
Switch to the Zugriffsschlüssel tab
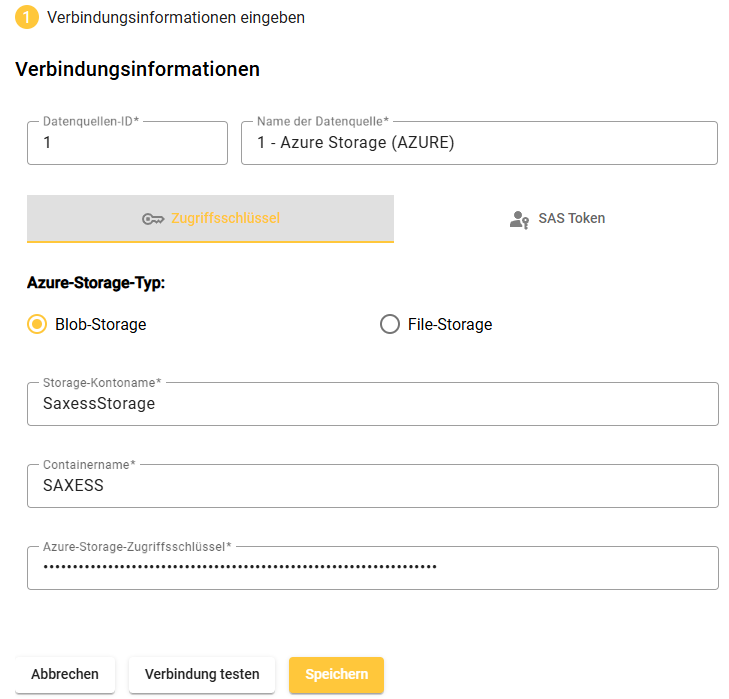(x=210, y=219)
